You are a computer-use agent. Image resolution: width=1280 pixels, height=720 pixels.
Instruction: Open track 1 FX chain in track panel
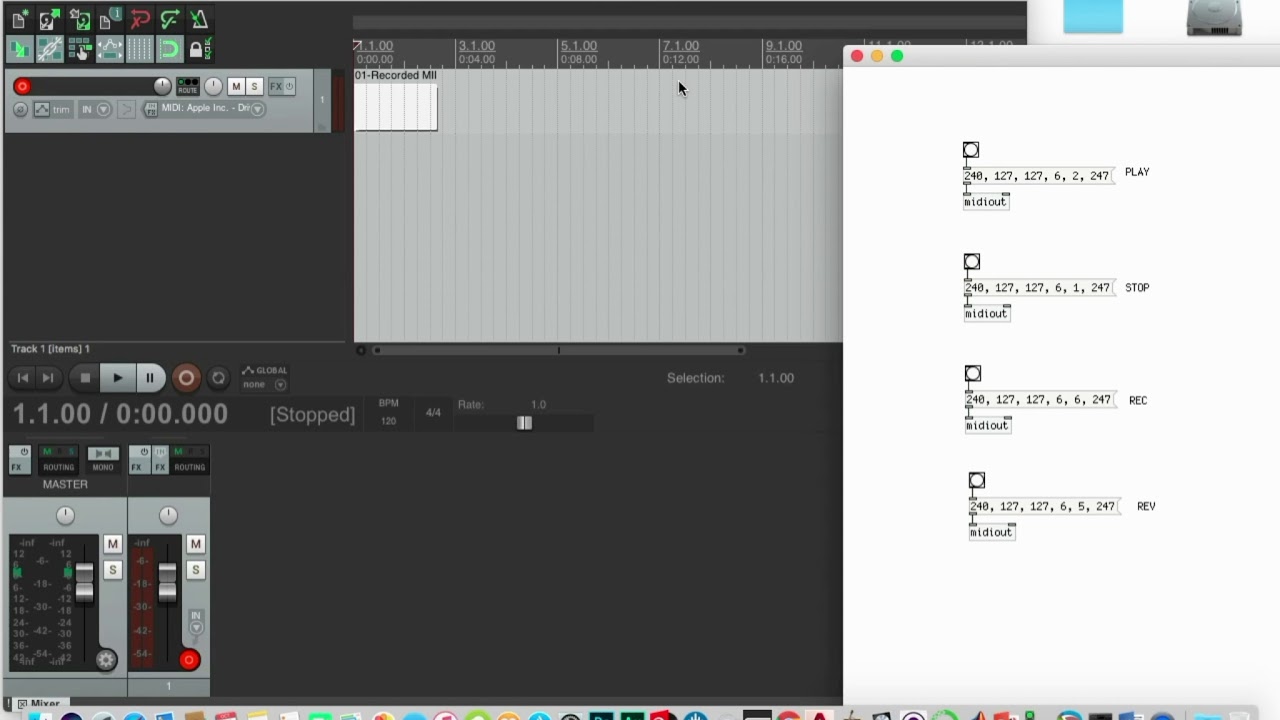(x=275, y=86)
